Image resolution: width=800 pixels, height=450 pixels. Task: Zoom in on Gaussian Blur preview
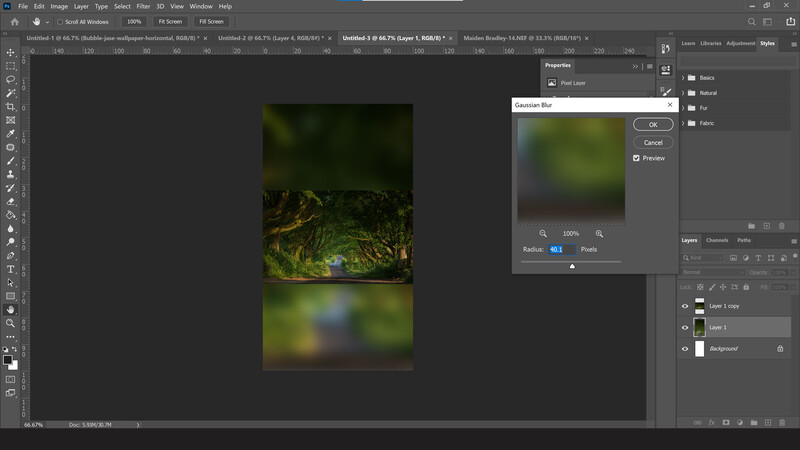pyautogui.click(x=599, y=234)
